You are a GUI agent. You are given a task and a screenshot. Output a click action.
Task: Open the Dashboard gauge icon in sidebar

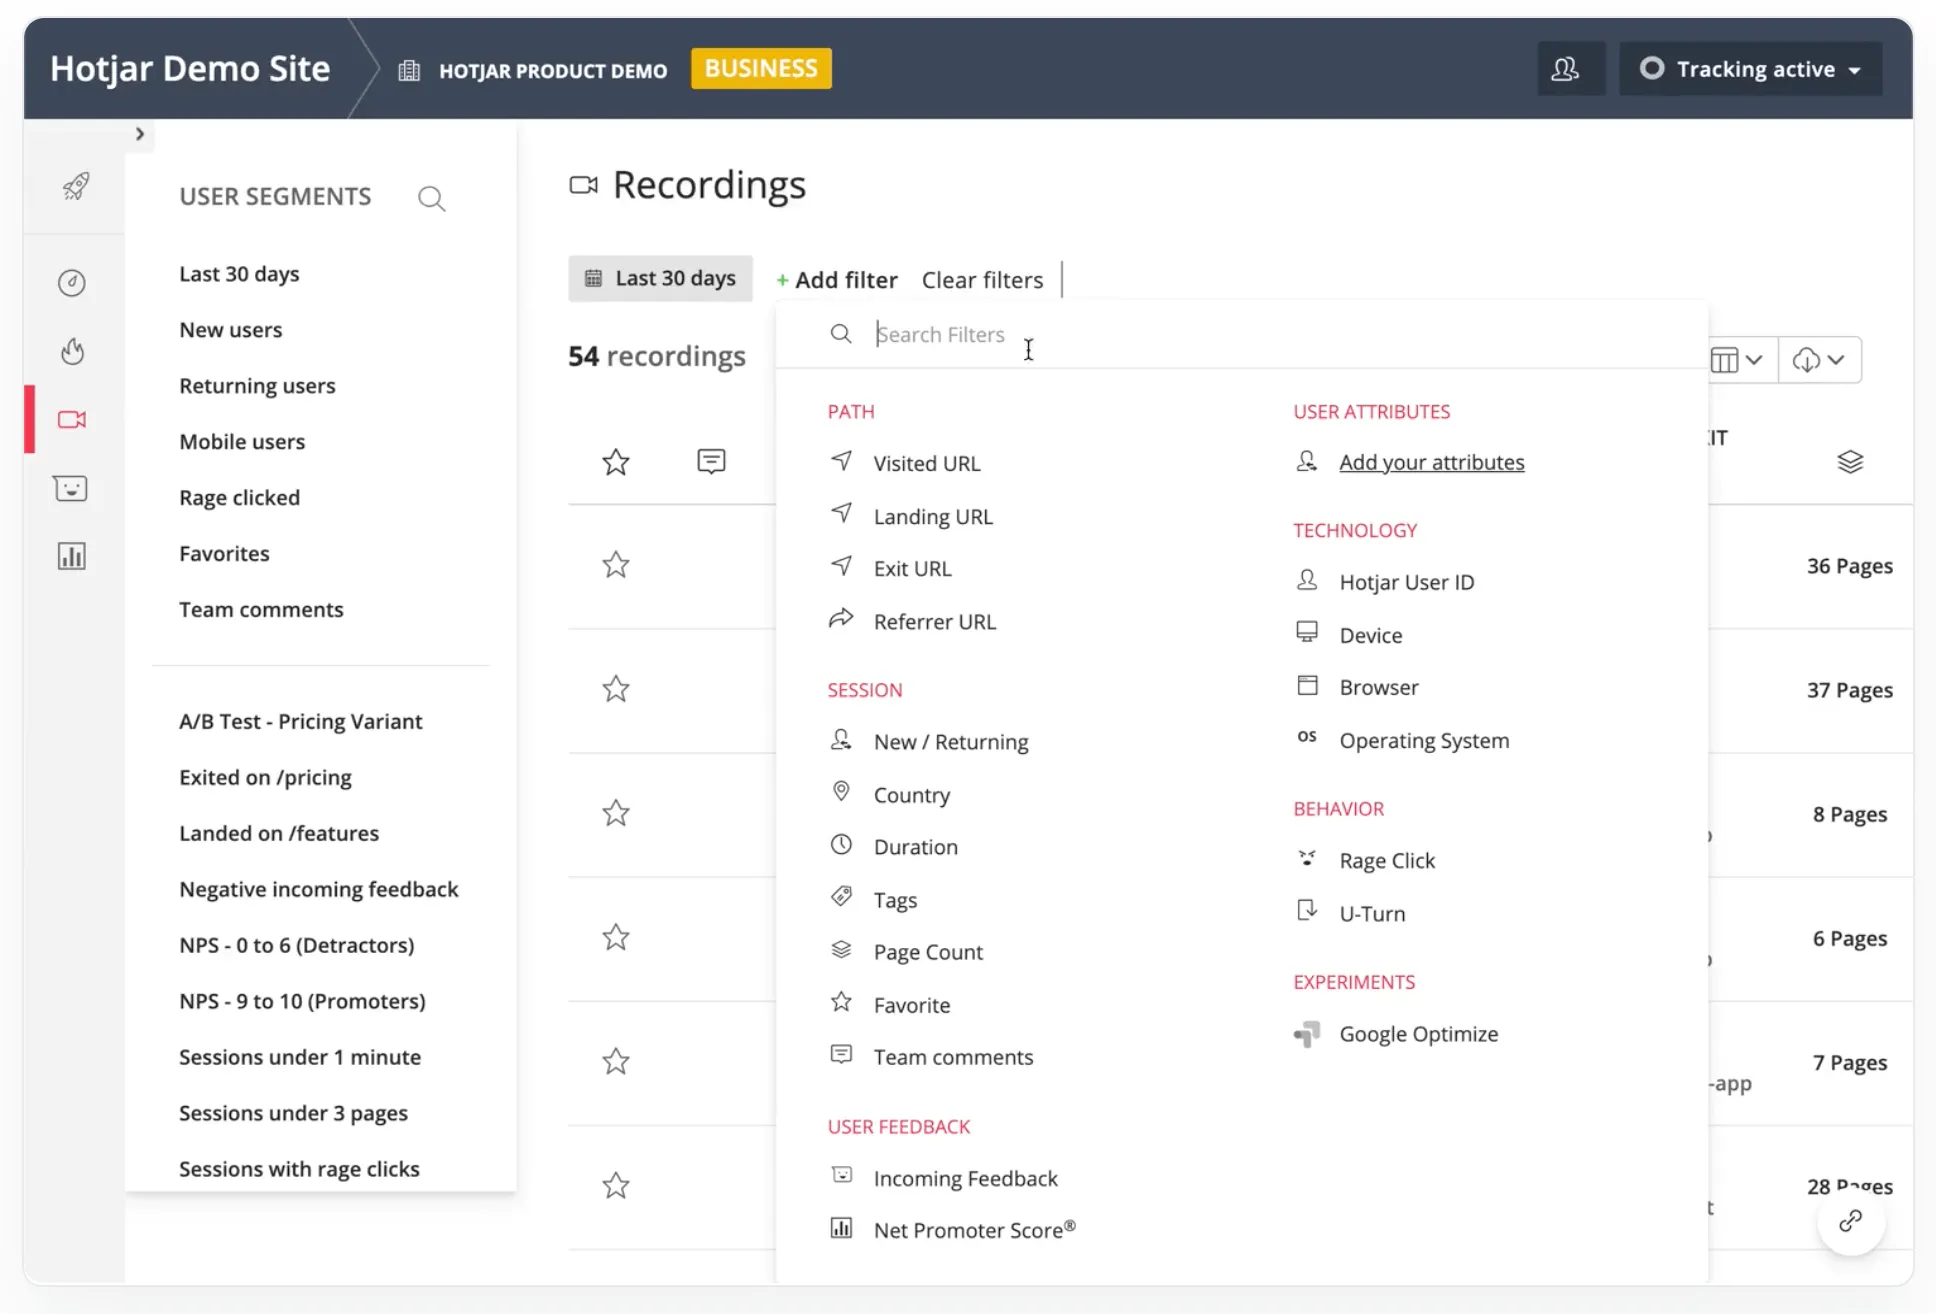pos(71,283)
